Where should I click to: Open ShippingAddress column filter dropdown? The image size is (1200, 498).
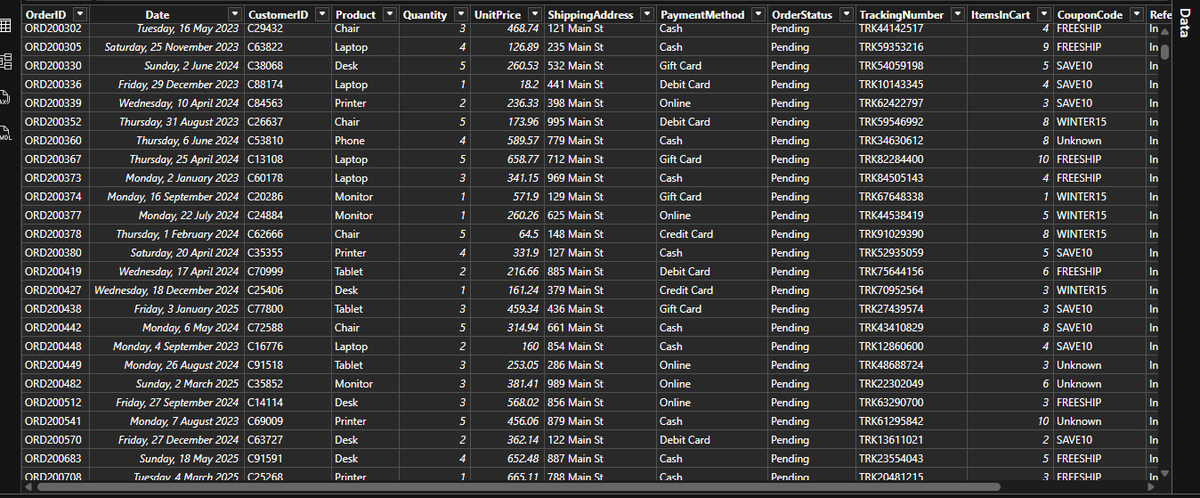point(646,15)
